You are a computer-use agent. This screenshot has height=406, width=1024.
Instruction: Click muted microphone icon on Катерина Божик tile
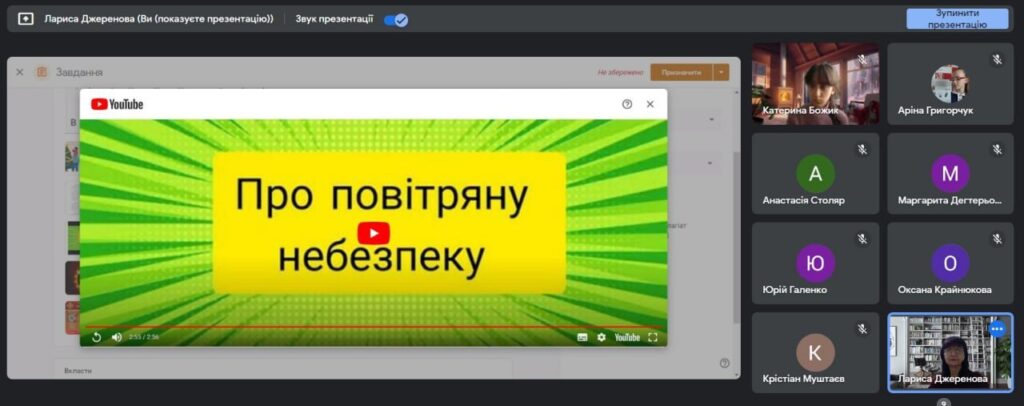point(862,60)
